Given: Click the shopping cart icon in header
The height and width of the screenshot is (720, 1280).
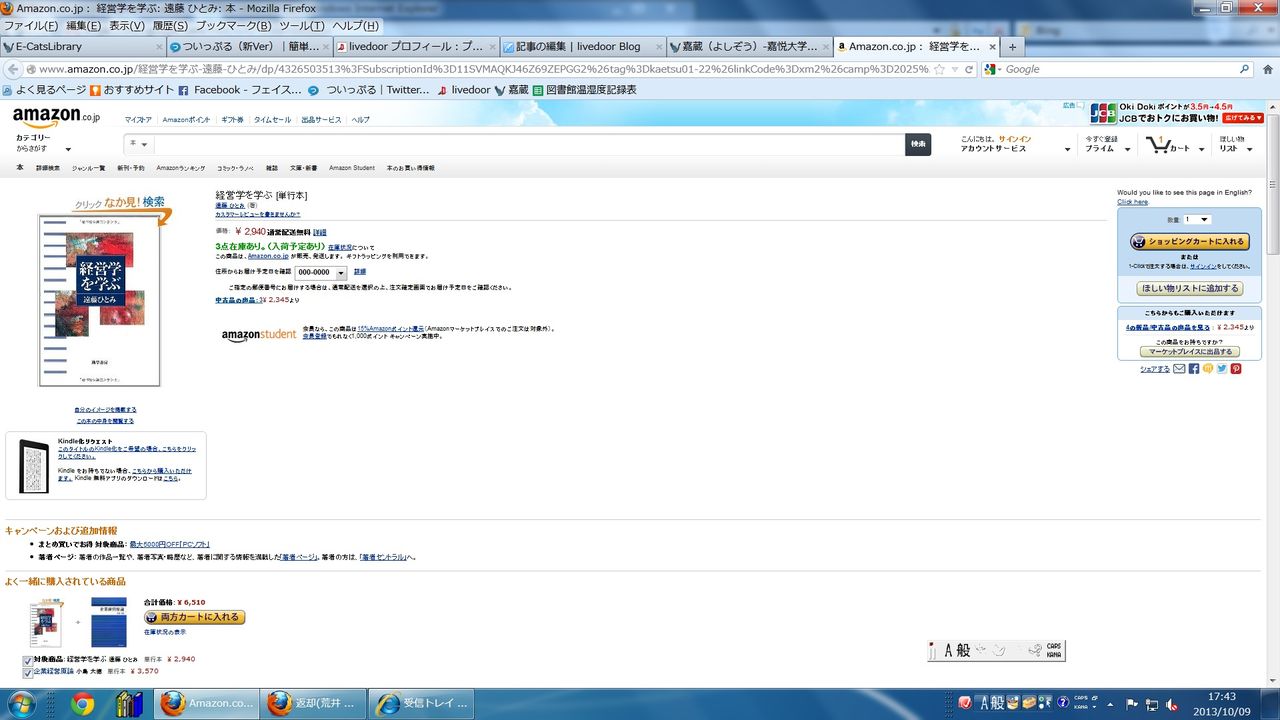Looking at the screenshot, I should click(x=1158, y=145).
